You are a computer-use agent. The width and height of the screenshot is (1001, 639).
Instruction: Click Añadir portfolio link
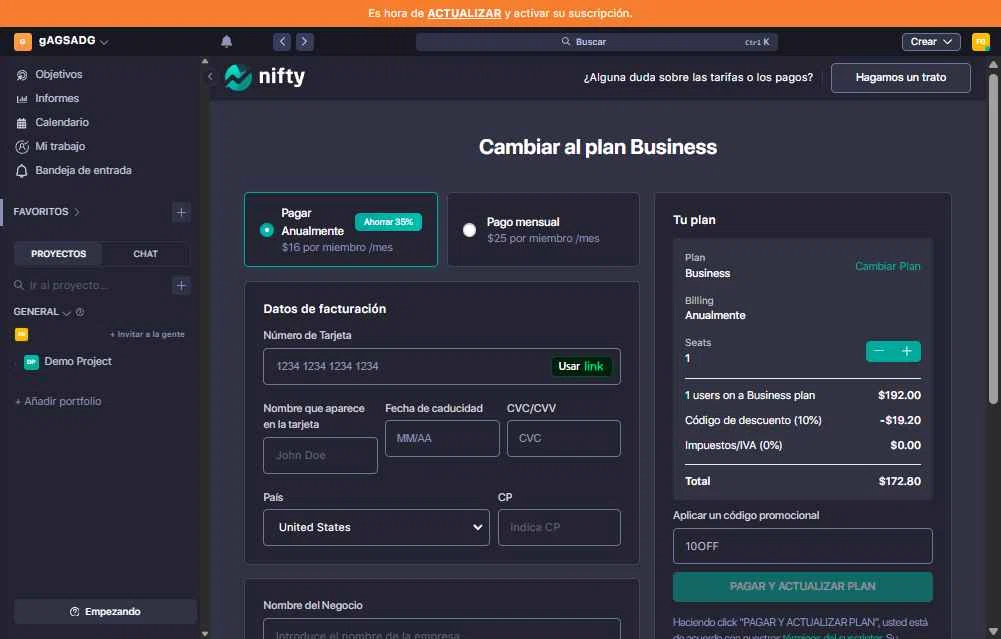[58, 402]
